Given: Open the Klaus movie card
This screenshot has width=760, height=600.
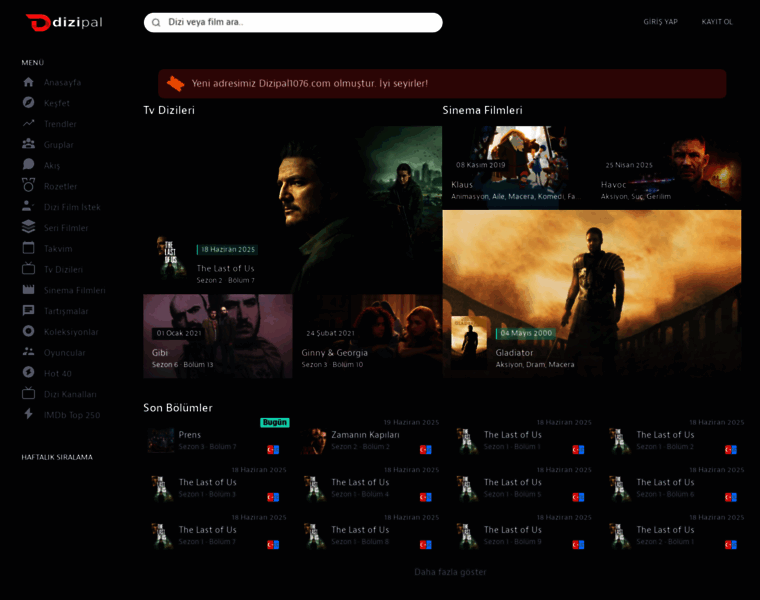Looking at the screenshot, I should tap(517, 168).
